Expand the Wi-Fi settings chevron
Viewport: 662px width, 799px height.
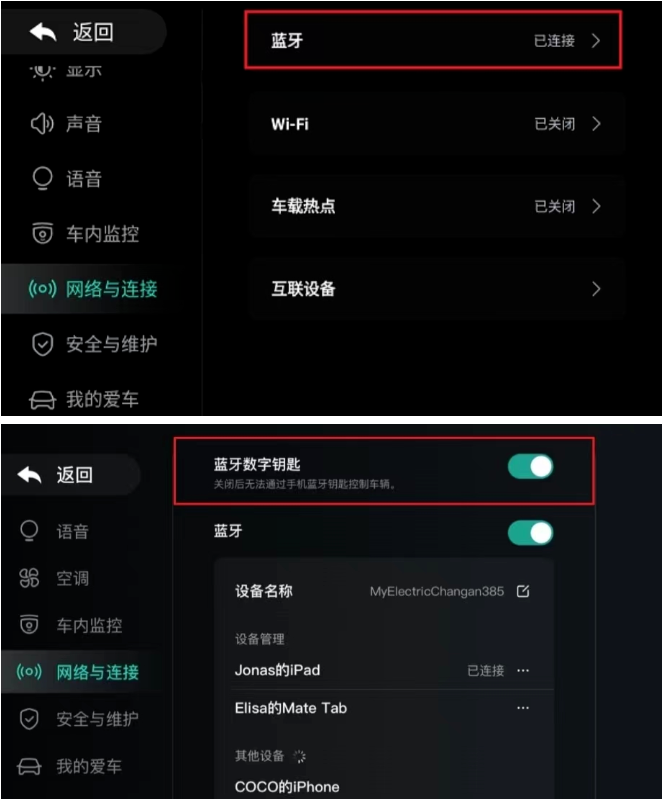click(x=596, y=124)
